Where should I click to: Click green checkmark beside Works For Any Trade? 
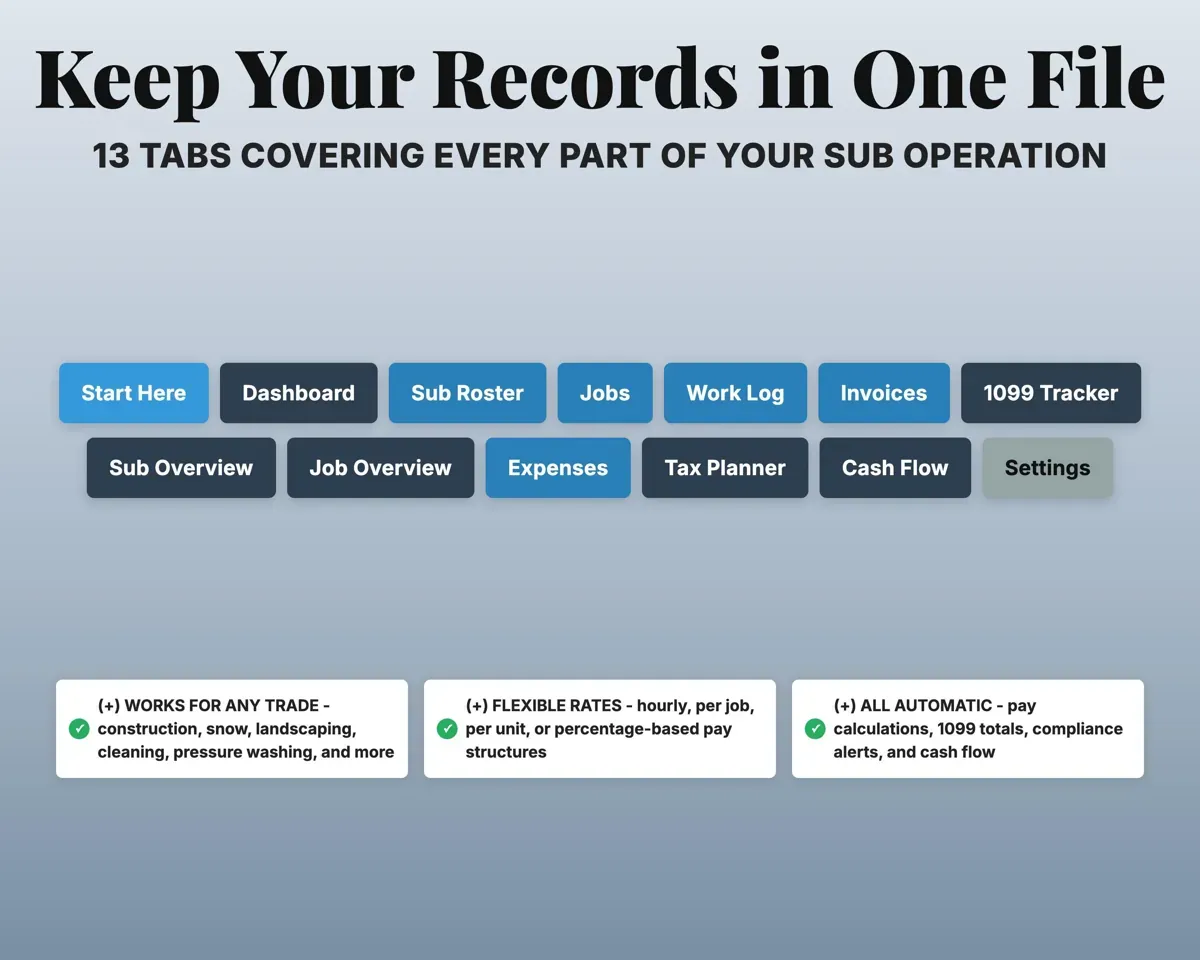point(79,729)
